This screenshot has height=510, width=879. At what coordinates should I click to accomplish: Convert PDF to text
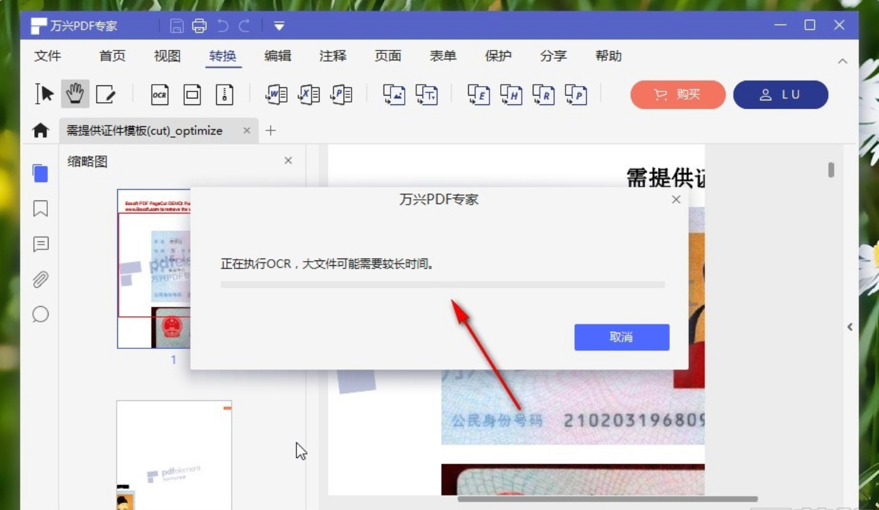click(427, 94)
